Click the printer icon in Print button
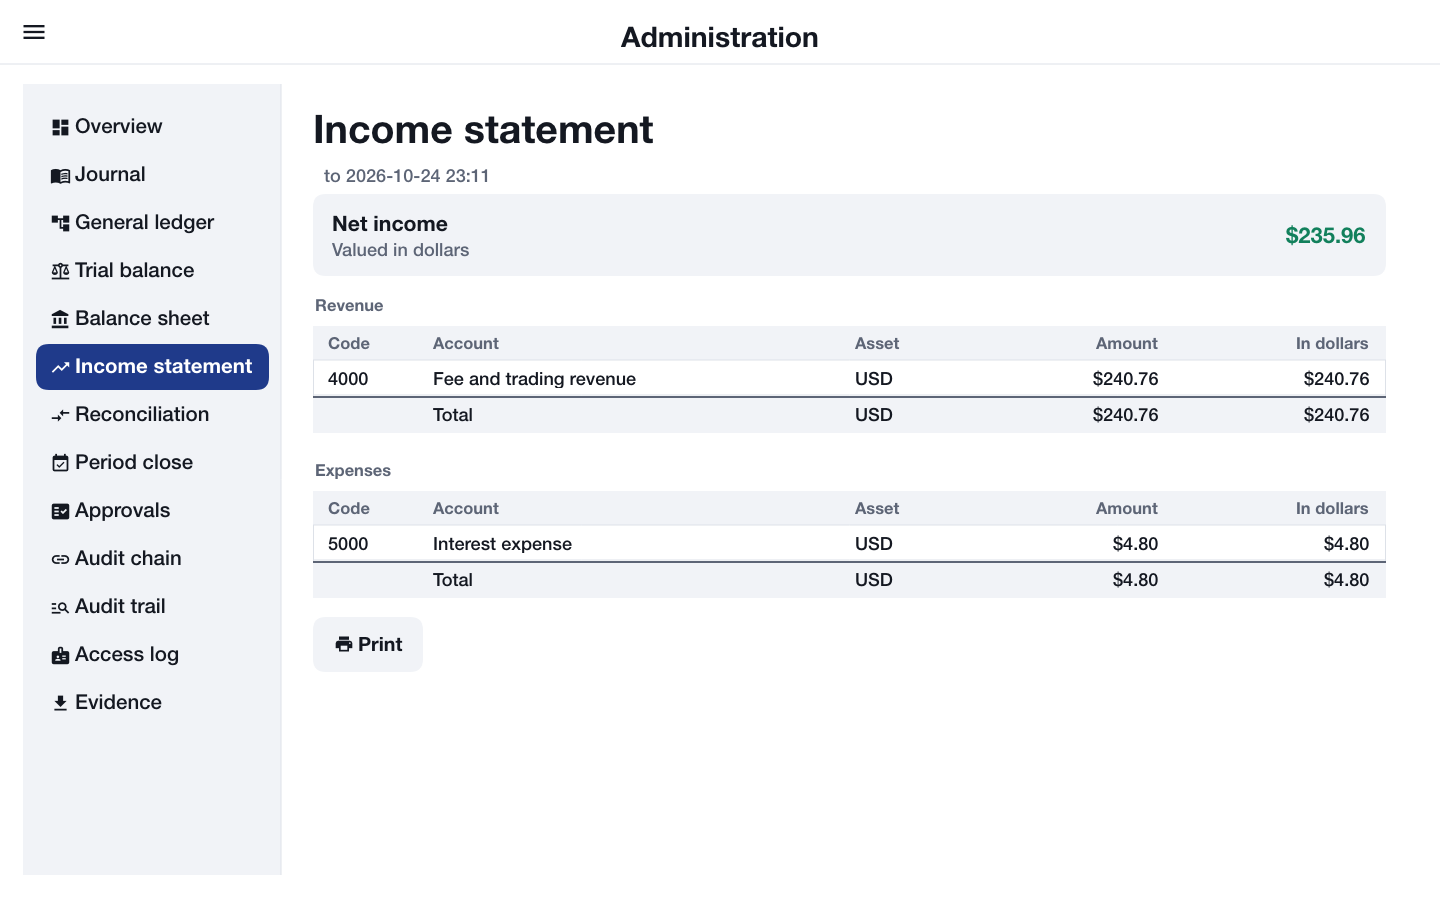Image resolution: width=1440 pixels, height=900 pixels. click(x=344, y=644)
